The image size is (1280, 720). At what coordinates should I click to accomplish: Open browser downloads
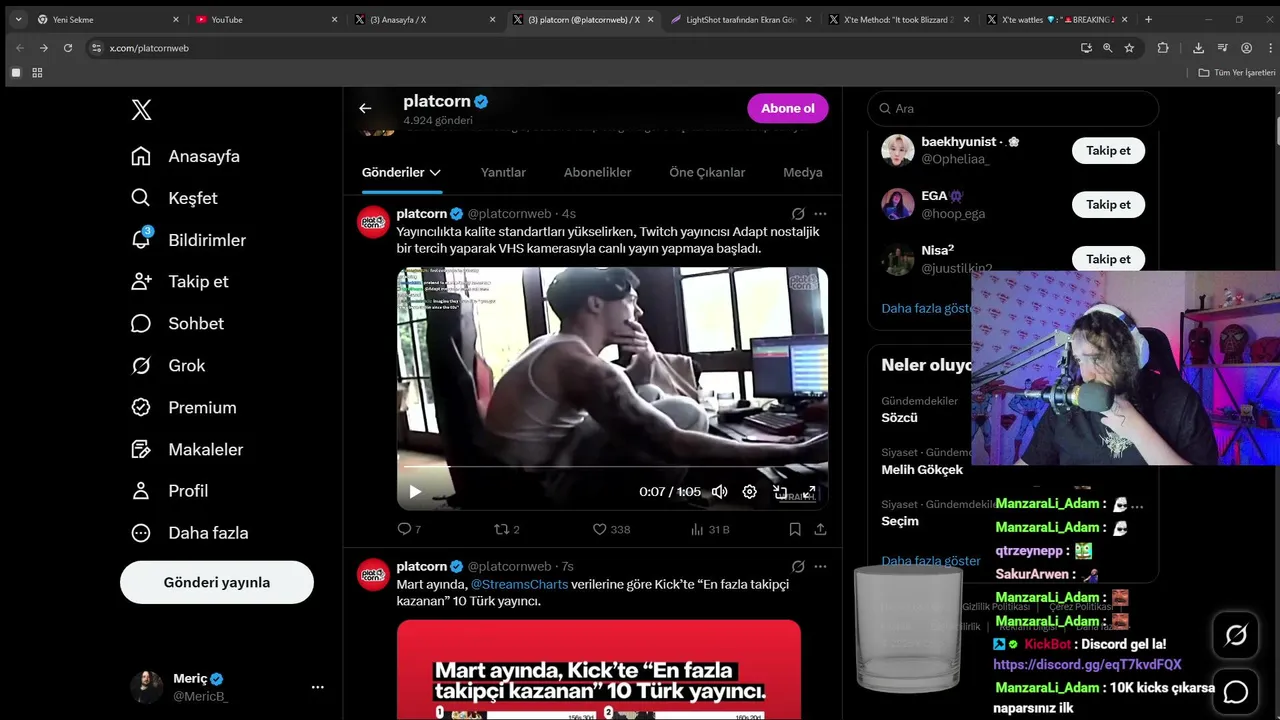[x=1198, y=48]
